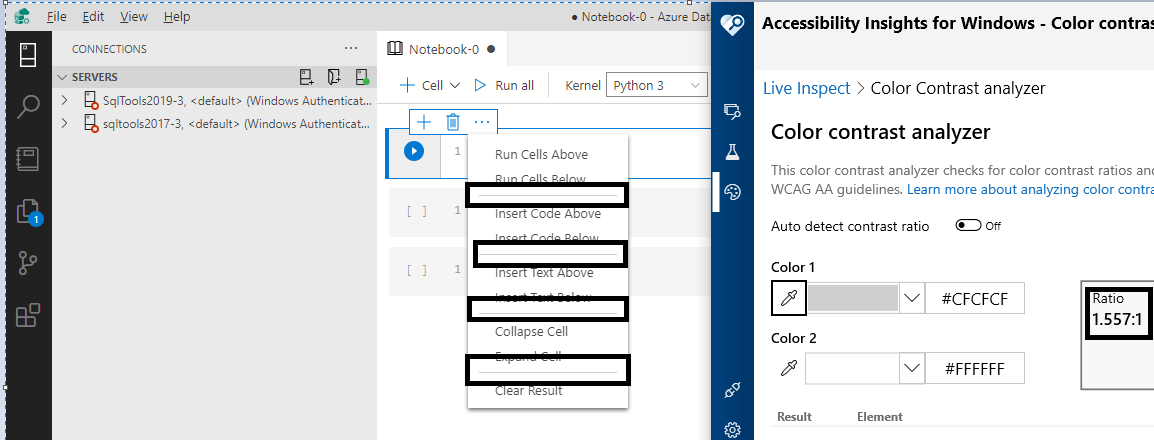Screen dimensions: 1154x440
Task: Select the second empty code cell brackets
Action: (417, 270)
